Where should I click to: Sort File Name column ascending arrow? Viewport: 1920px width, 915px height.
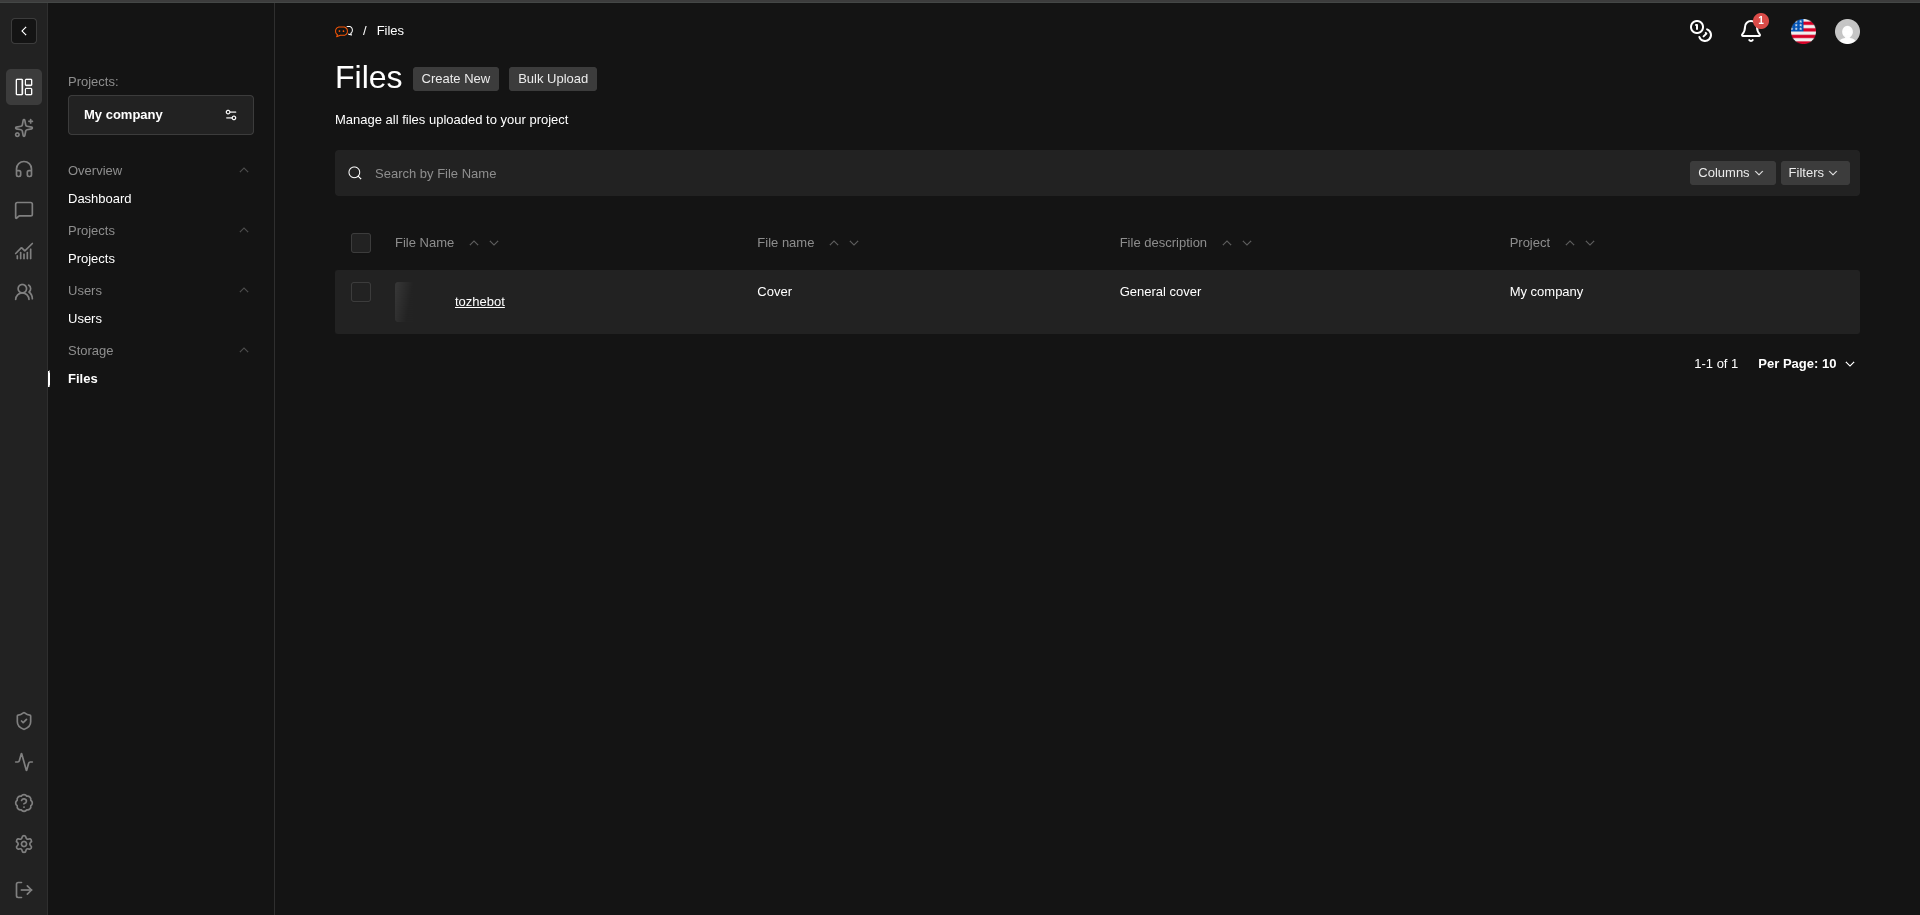pos(474,243)
